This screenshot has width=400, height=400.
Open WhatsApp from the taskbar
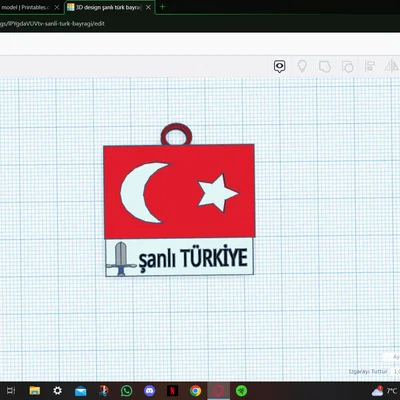click(127, 391)
